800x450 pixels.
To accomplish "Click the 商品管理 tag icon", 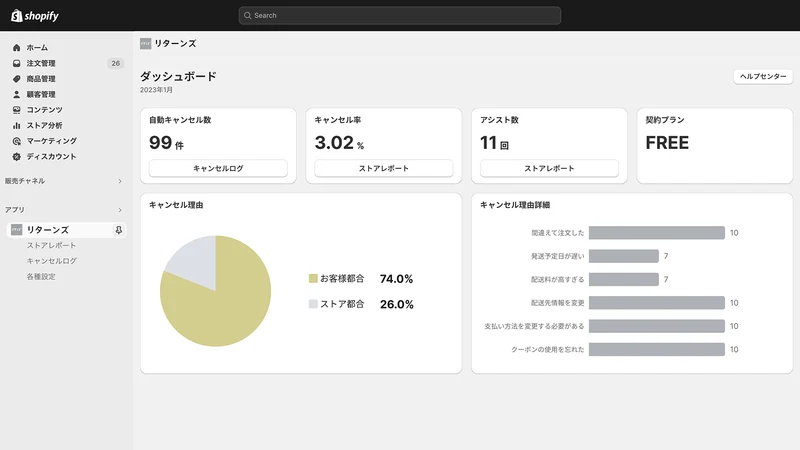I will coord(16,79).
